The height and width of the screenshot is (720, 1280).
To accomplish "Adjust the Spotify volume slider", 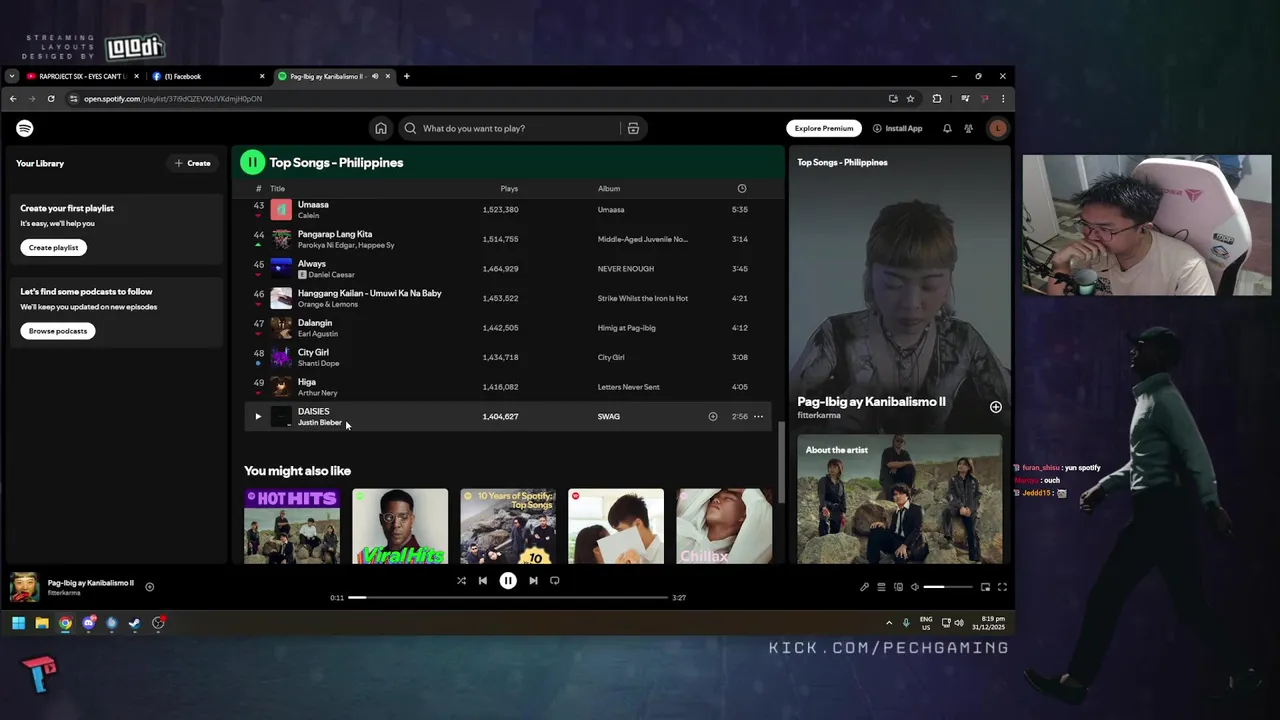I will tap(947, 587).
